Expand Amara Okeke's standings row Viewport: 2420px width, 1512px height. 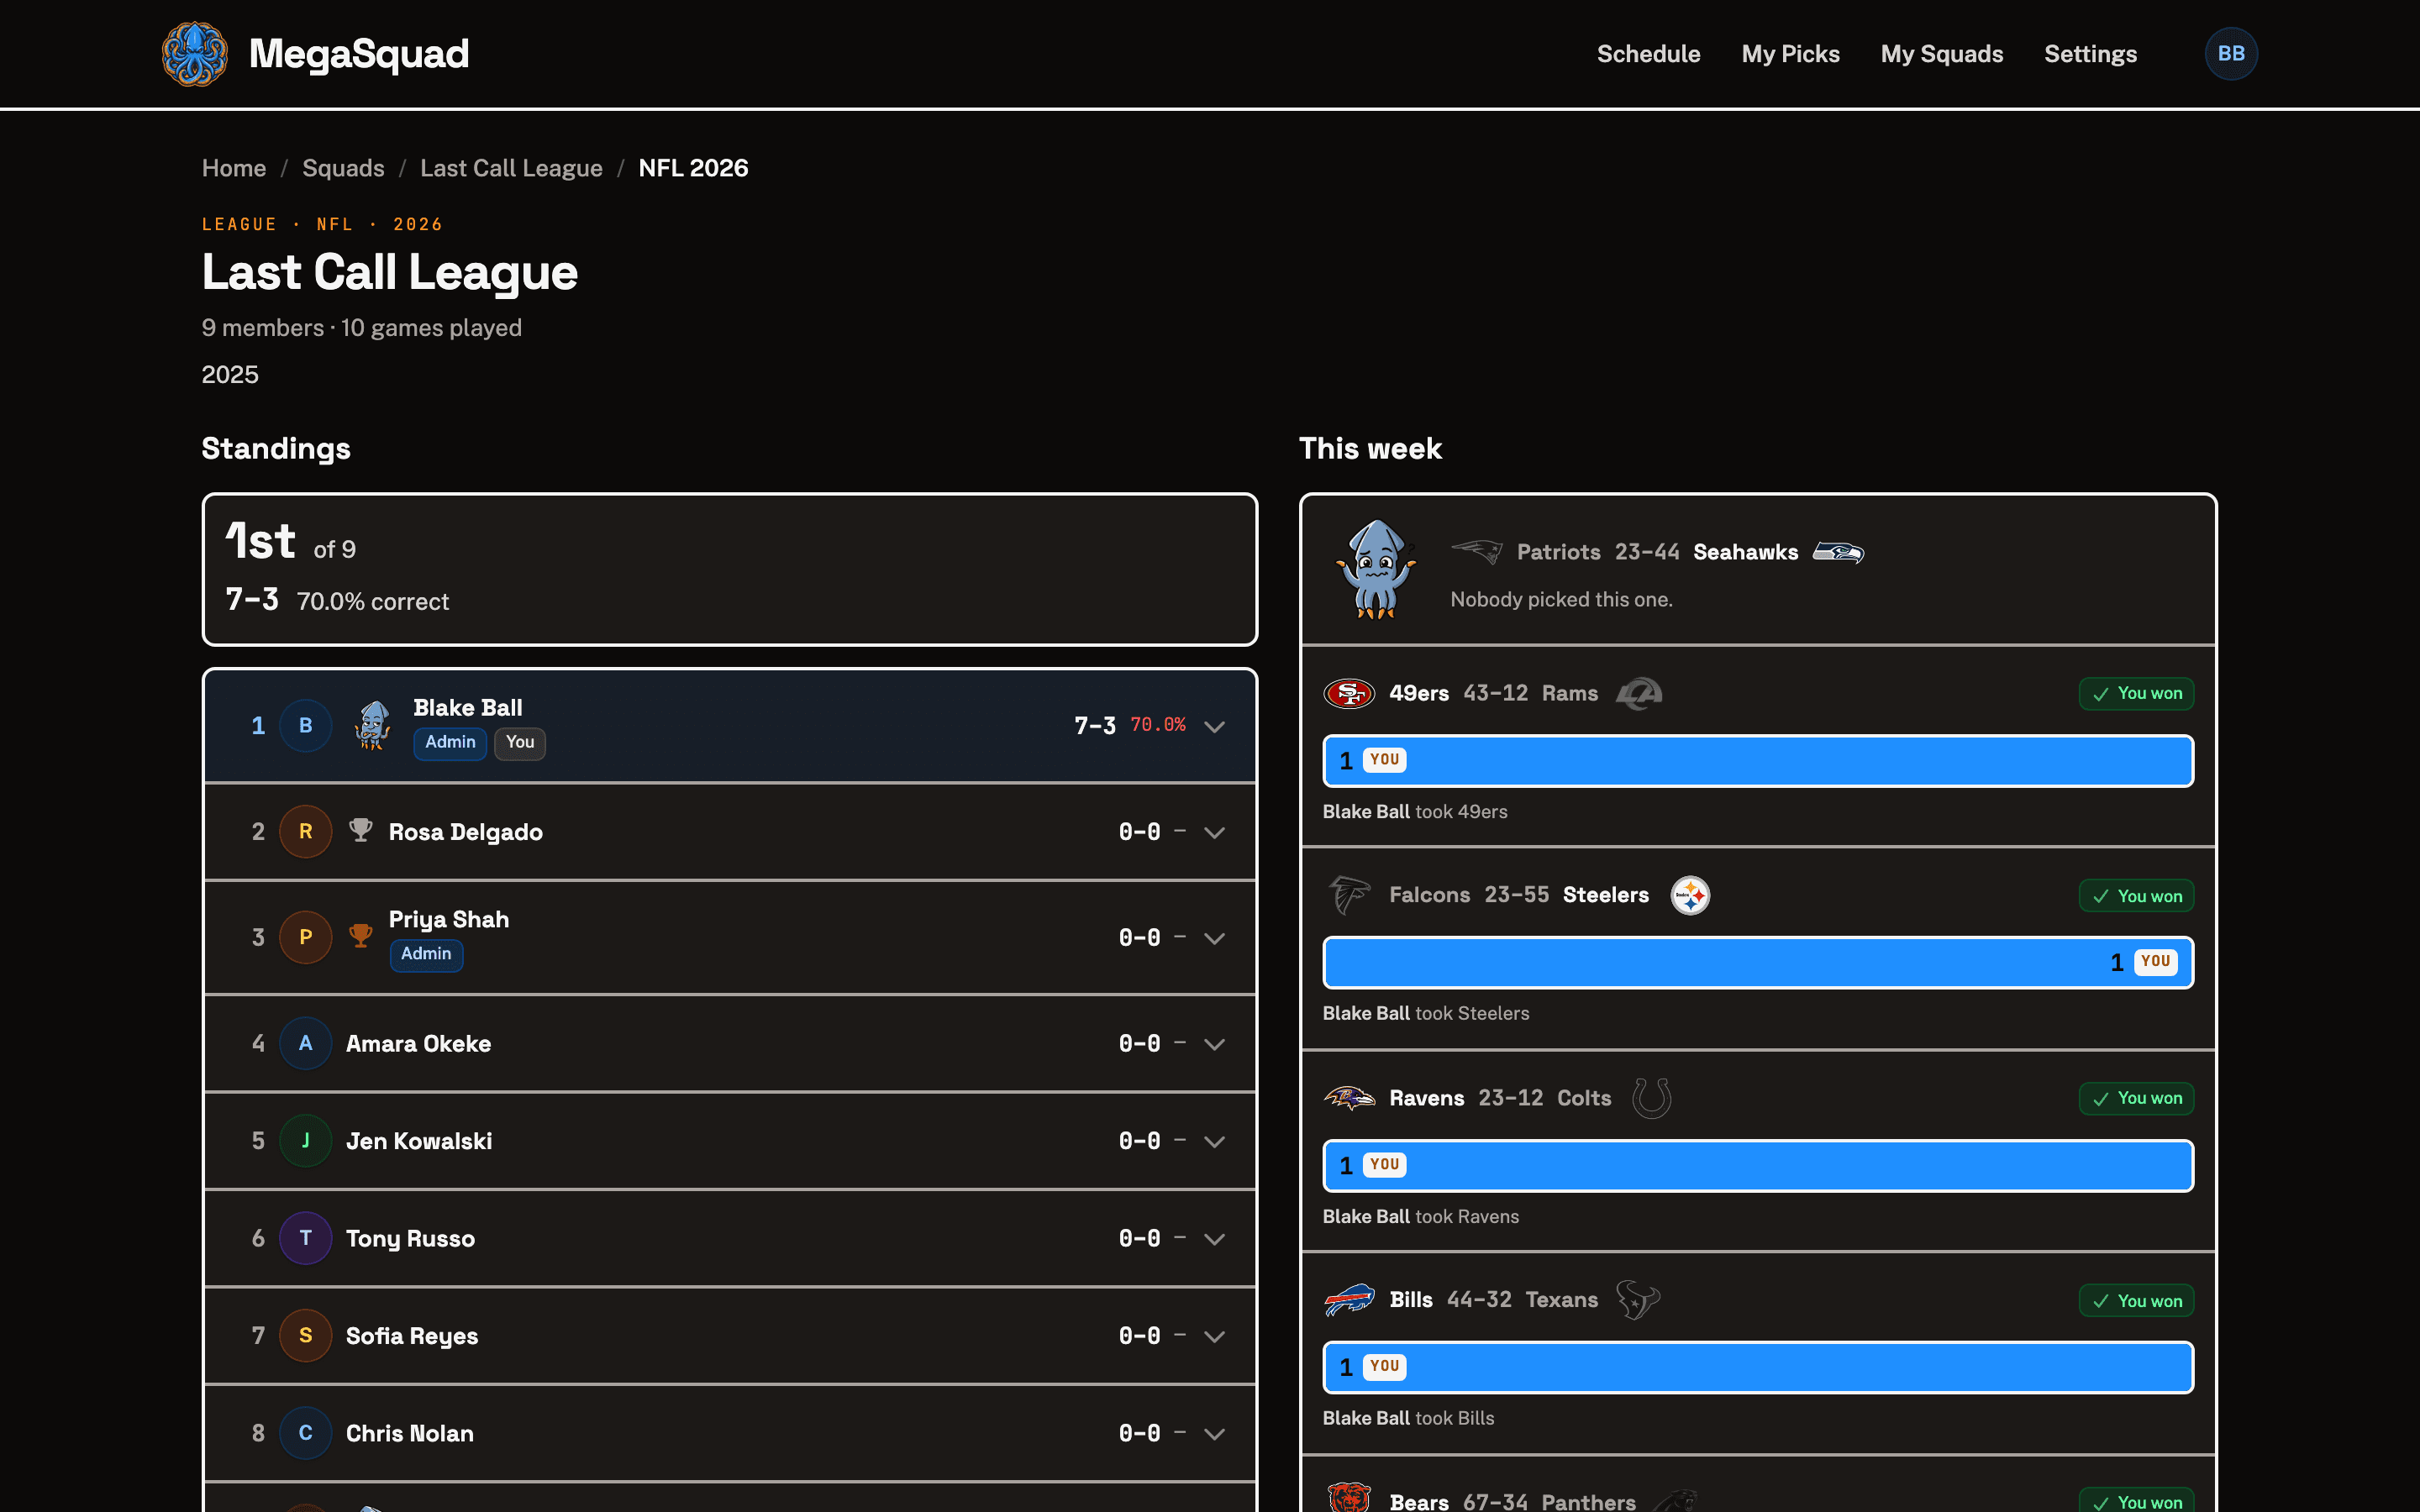click(1214, 1044)
